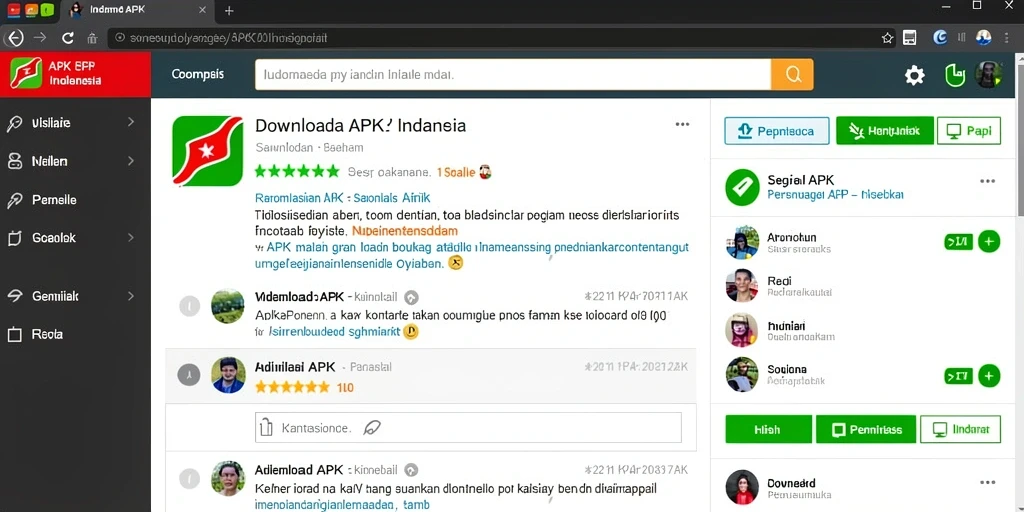The image size is (1024, 512).
Task: Click the Downloada APK green-red app icon
Action: click(x=208, y=151)
